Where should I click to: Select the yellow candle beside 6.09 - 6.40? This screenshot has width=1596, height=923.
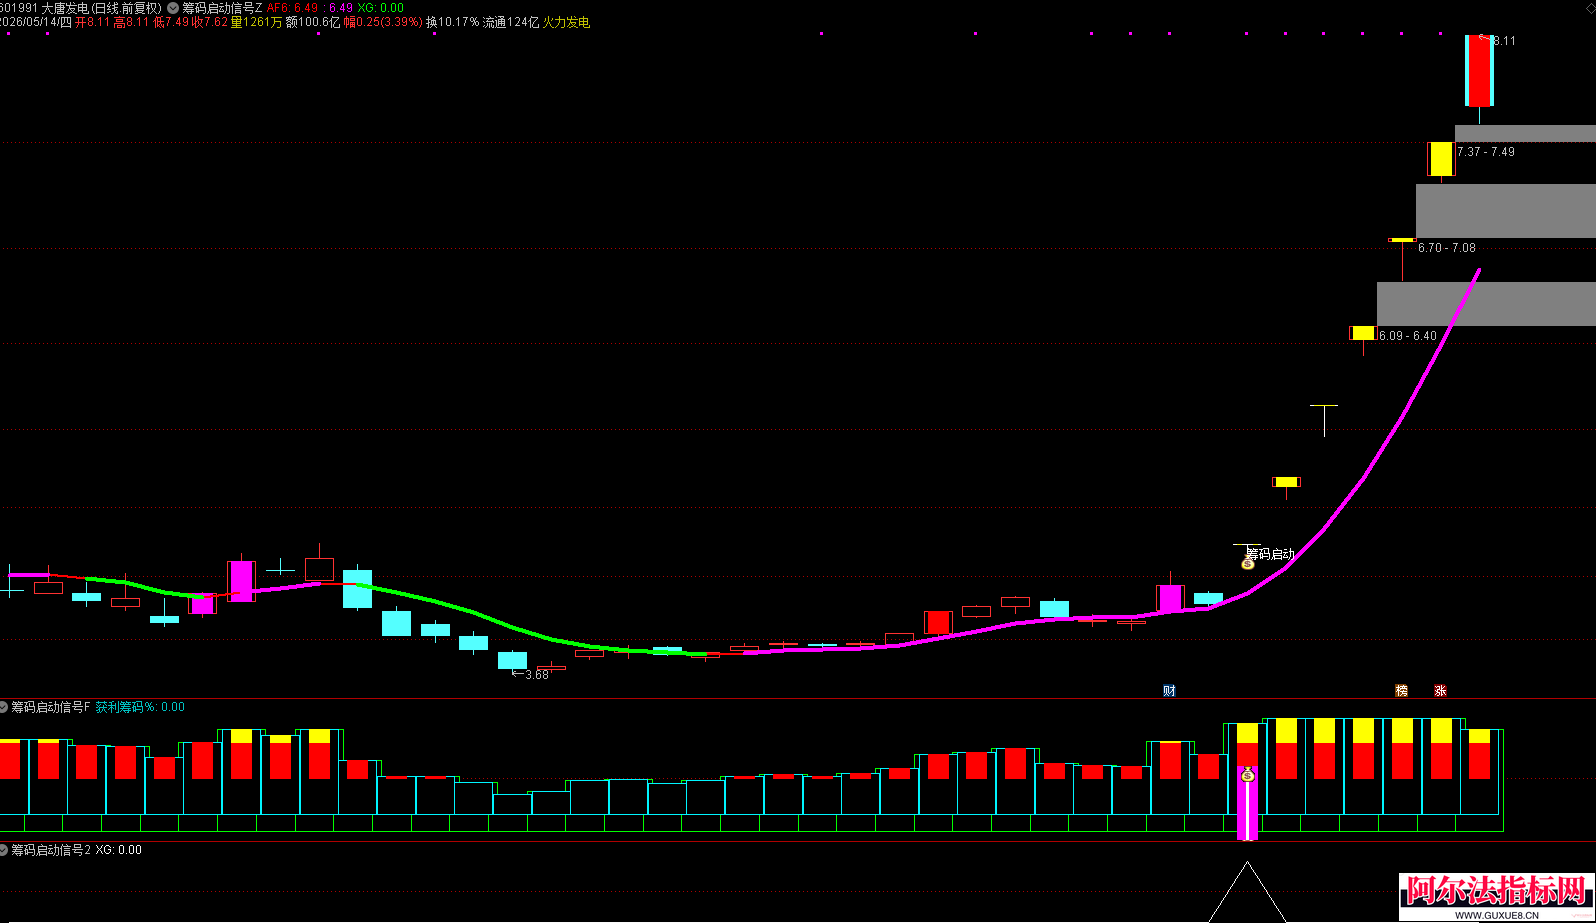click(x=1363, y=333)
